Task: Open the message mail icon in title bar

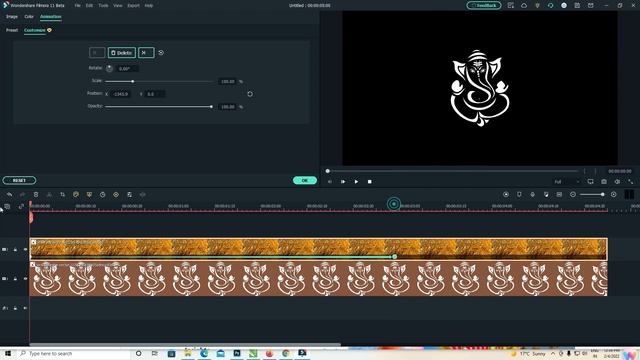Action: pos(591,6)
